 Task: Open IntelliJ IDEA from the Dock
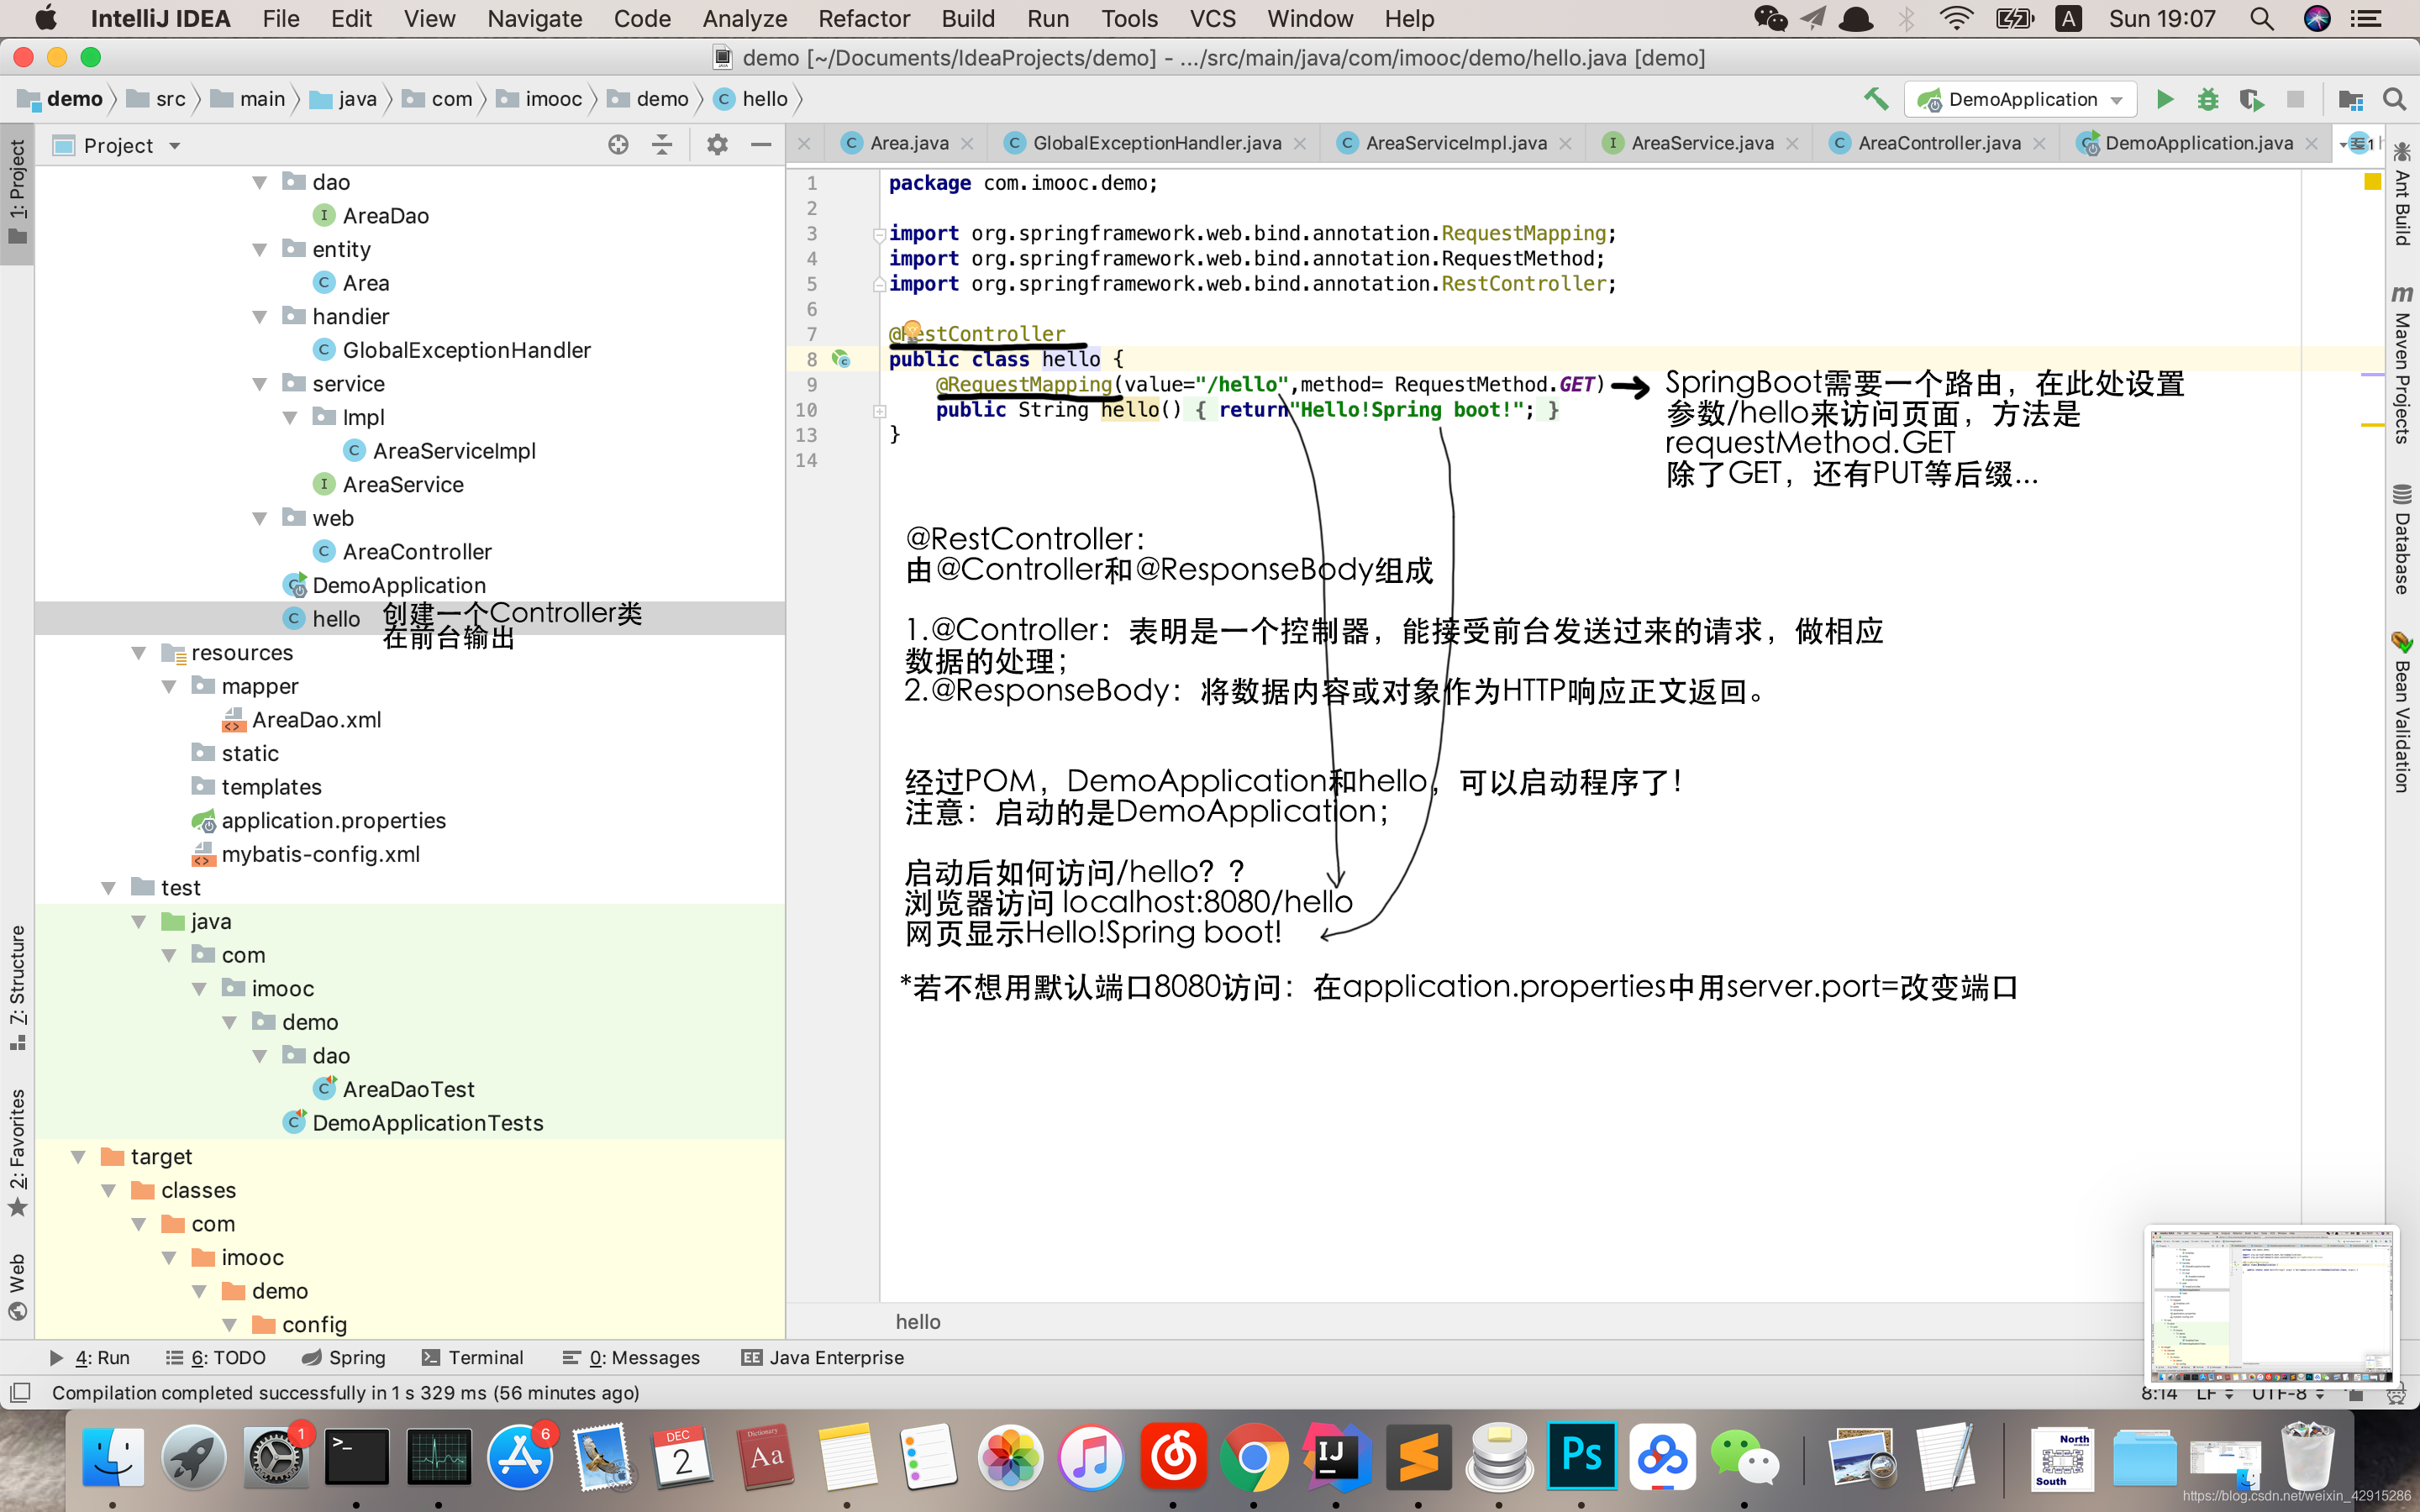click(x=1336, y=1456)
